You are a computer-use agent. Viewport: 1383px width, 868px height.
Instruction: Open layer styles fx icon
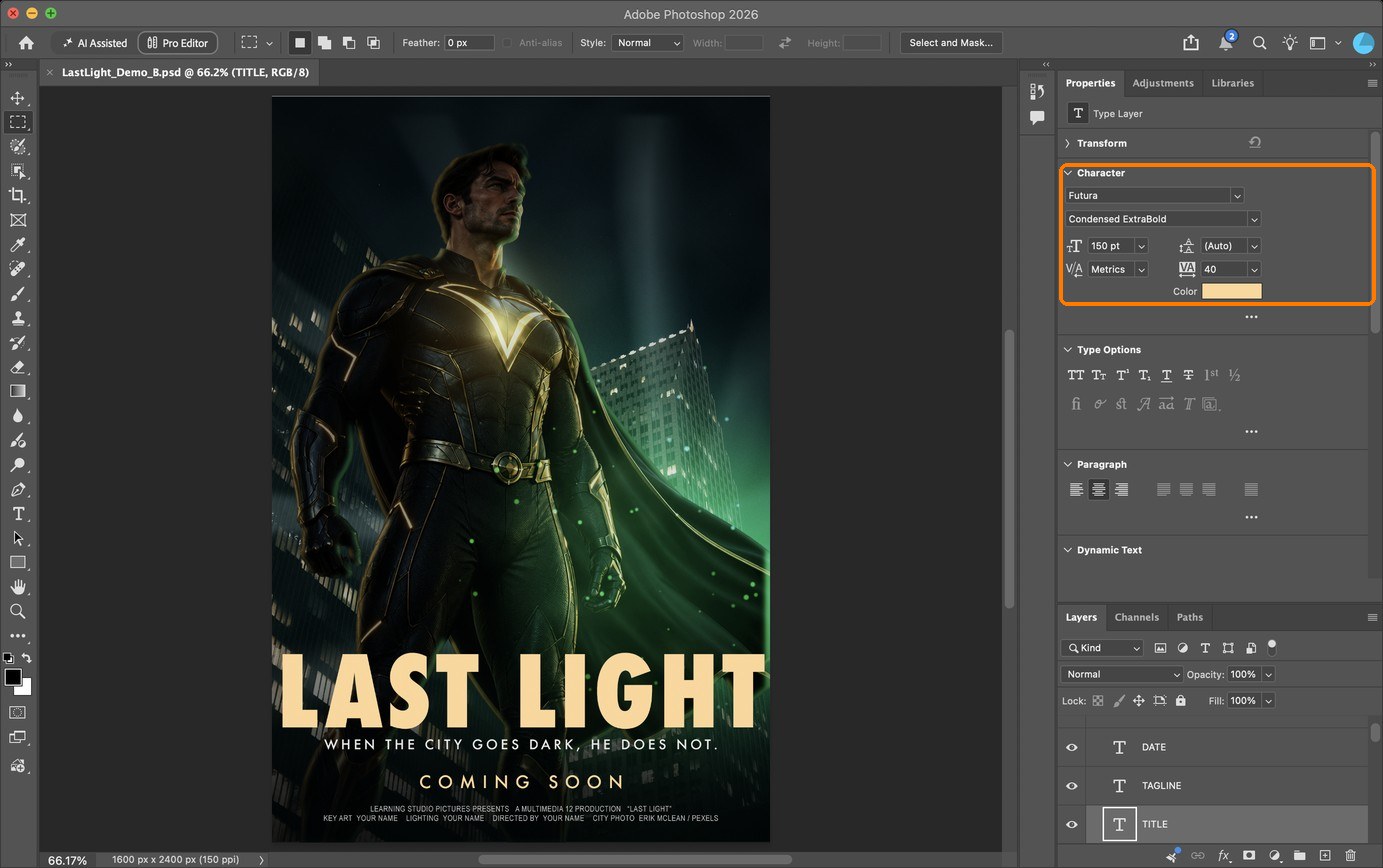click(1223, 856)
